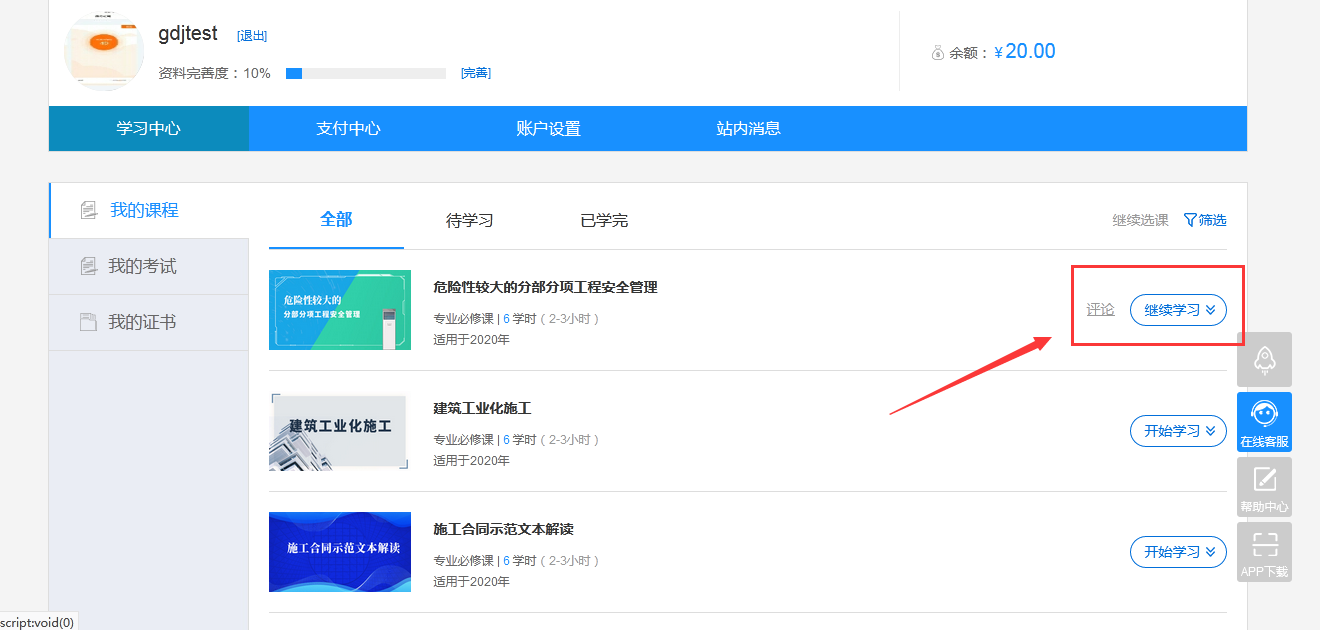Switch to the 待学习 tab
This screenshot has width=1320, height=630.
pyautogui.click(x=469, y=220)
